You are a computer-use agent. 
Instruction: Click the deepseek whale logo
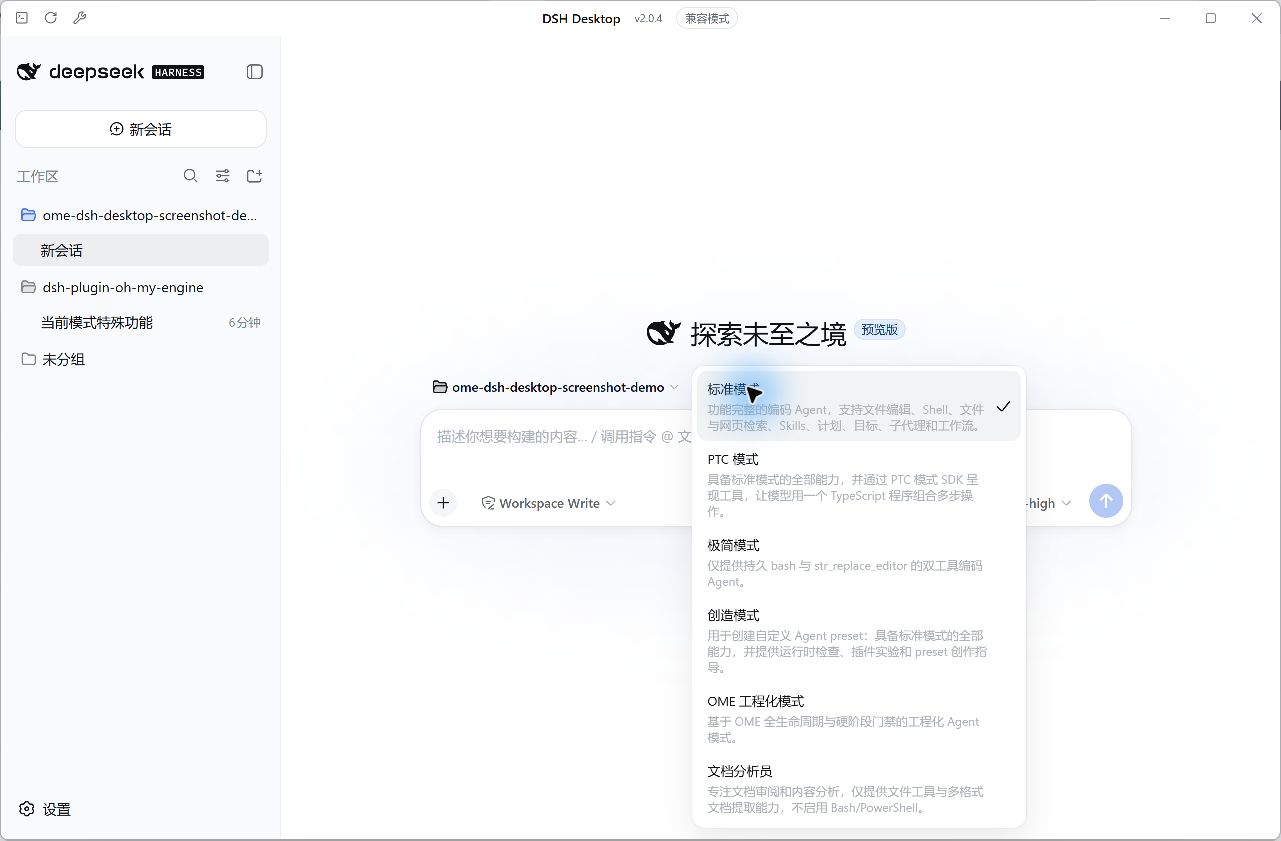(29, 72)
